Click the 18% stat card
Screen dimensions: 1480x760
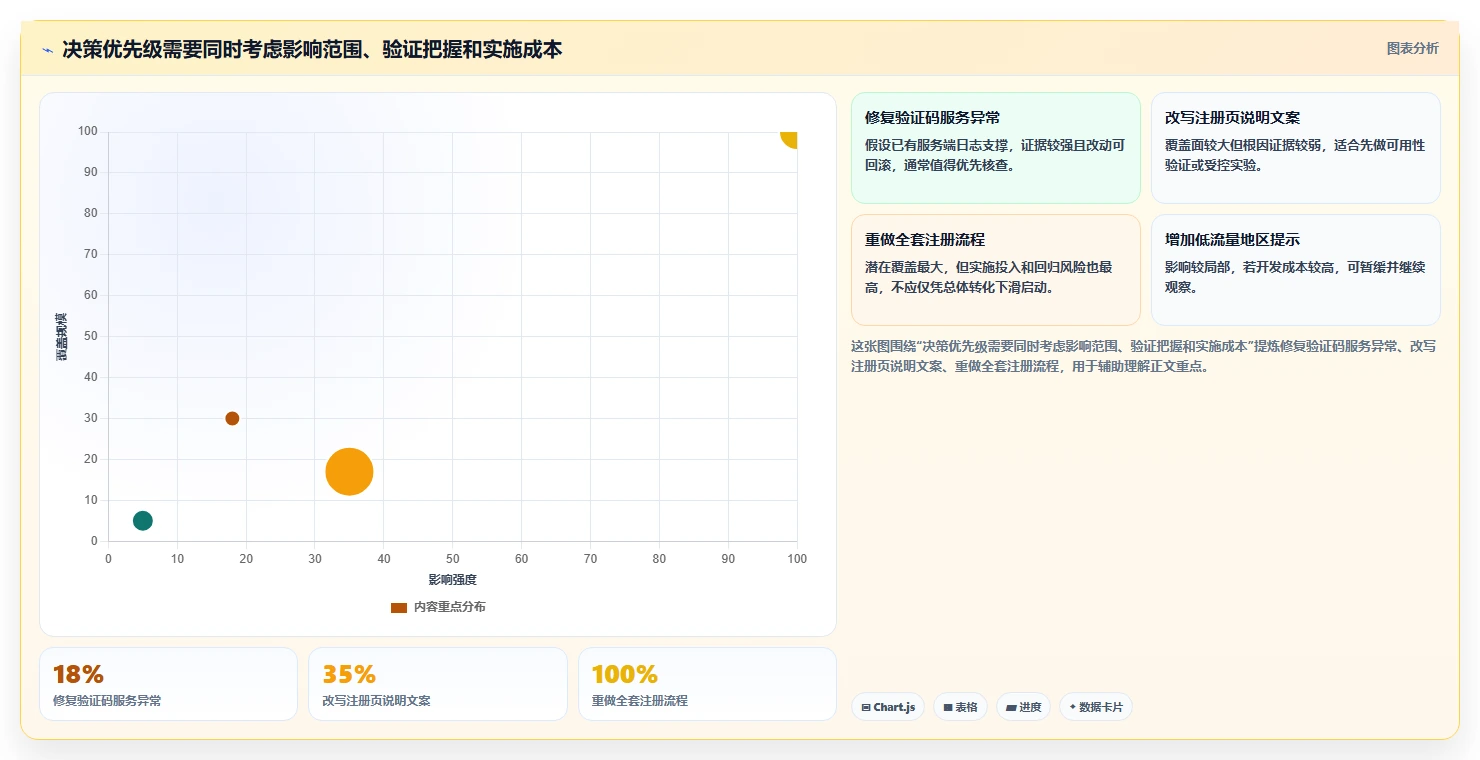[168, 684]
